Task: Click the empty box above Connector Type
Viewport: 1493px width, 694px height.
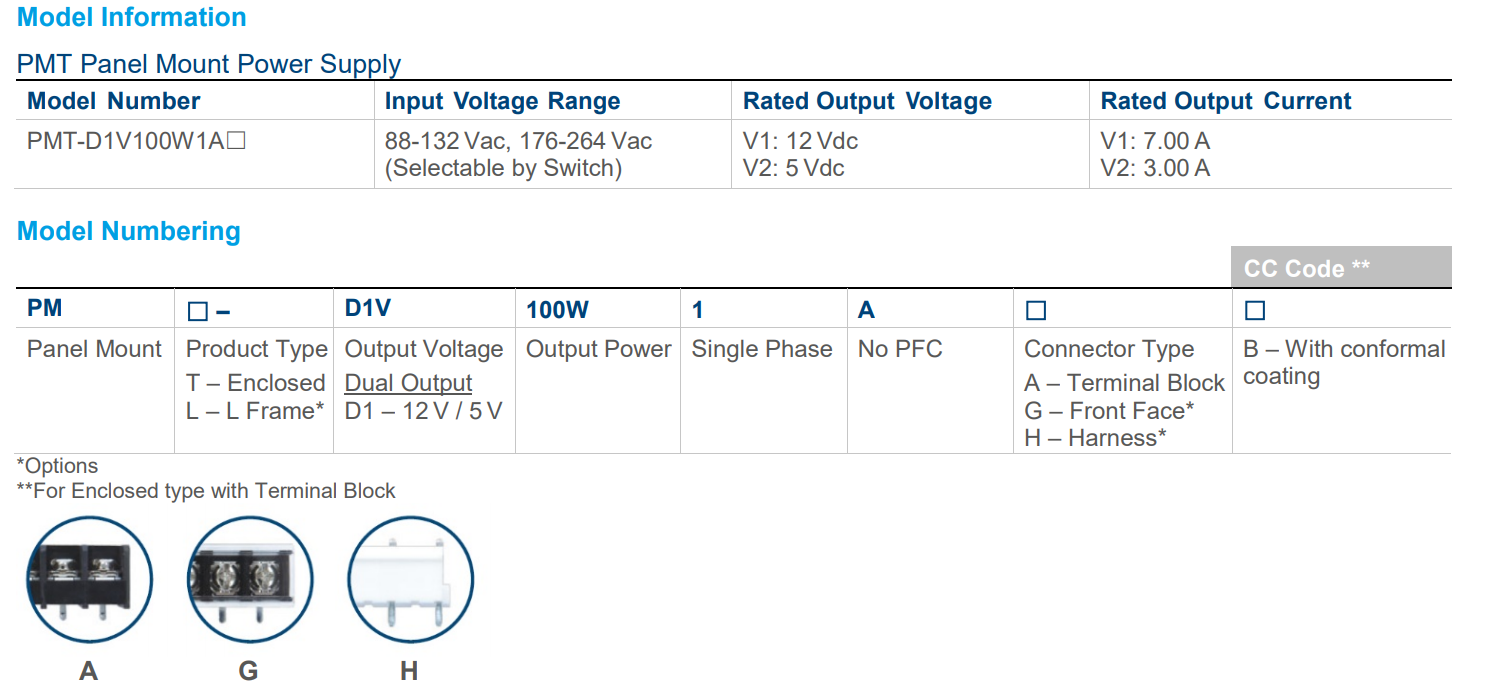Action: click(1036, 311)
